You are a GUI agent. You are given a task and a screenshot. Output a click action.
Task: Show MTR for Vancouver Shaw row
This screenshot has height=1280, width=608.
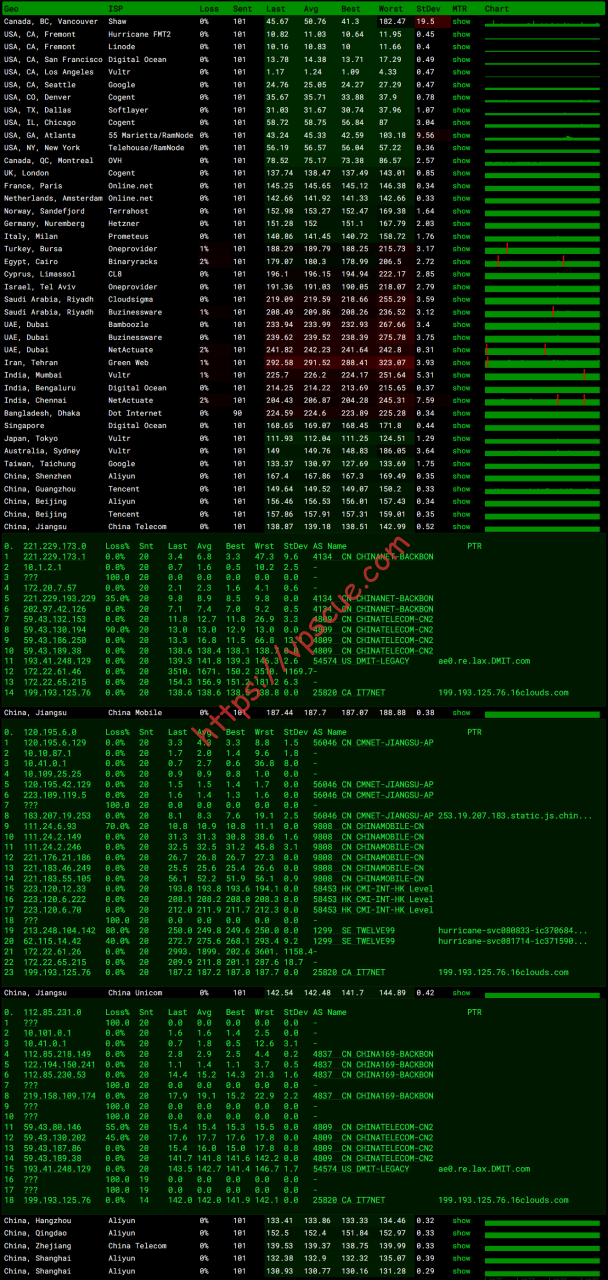(x=460, y=21)
